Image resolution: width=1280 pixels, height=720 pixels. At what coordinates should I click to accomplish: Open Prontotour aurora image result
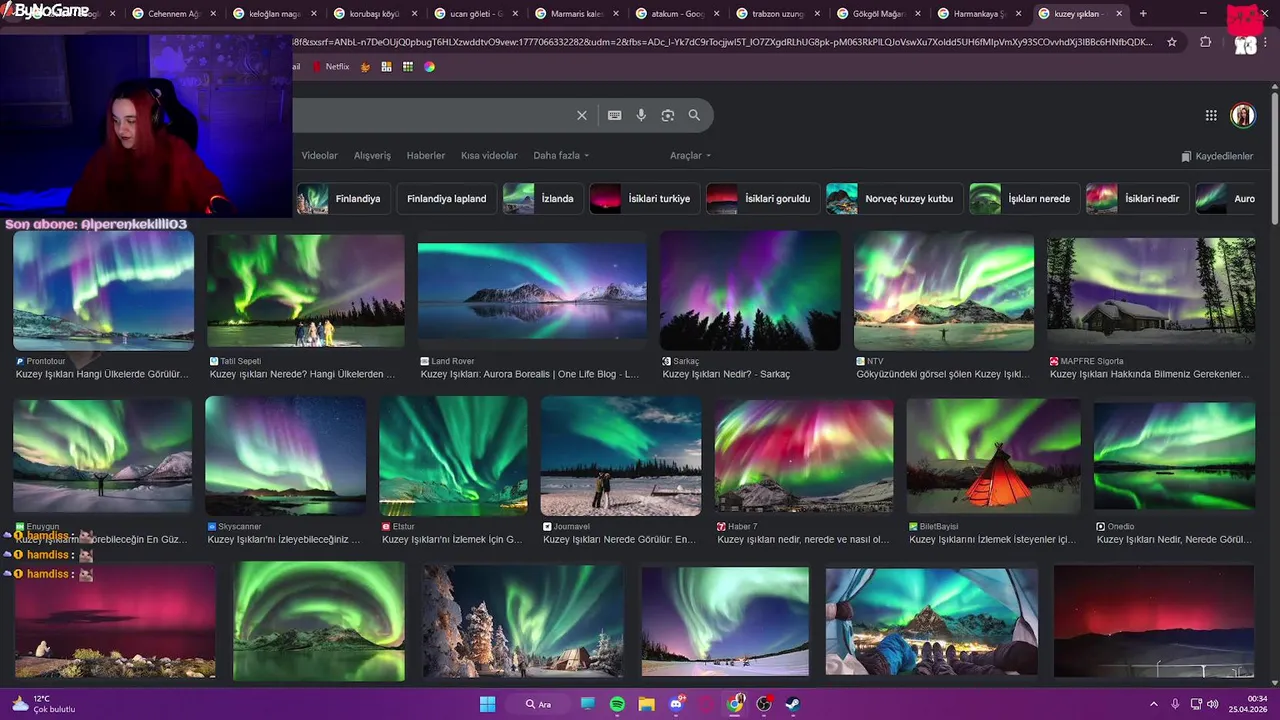104,291
